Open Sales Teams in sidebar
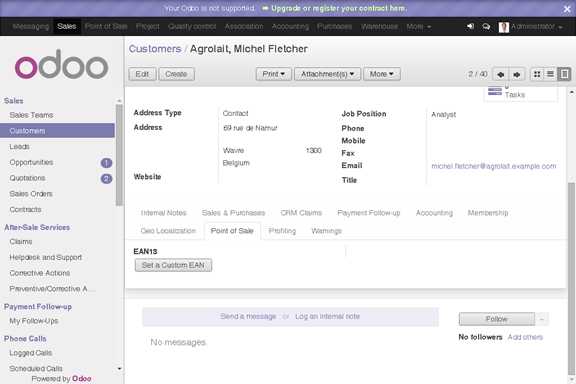The width and height of the screenshot is (576, 384). 31,115
